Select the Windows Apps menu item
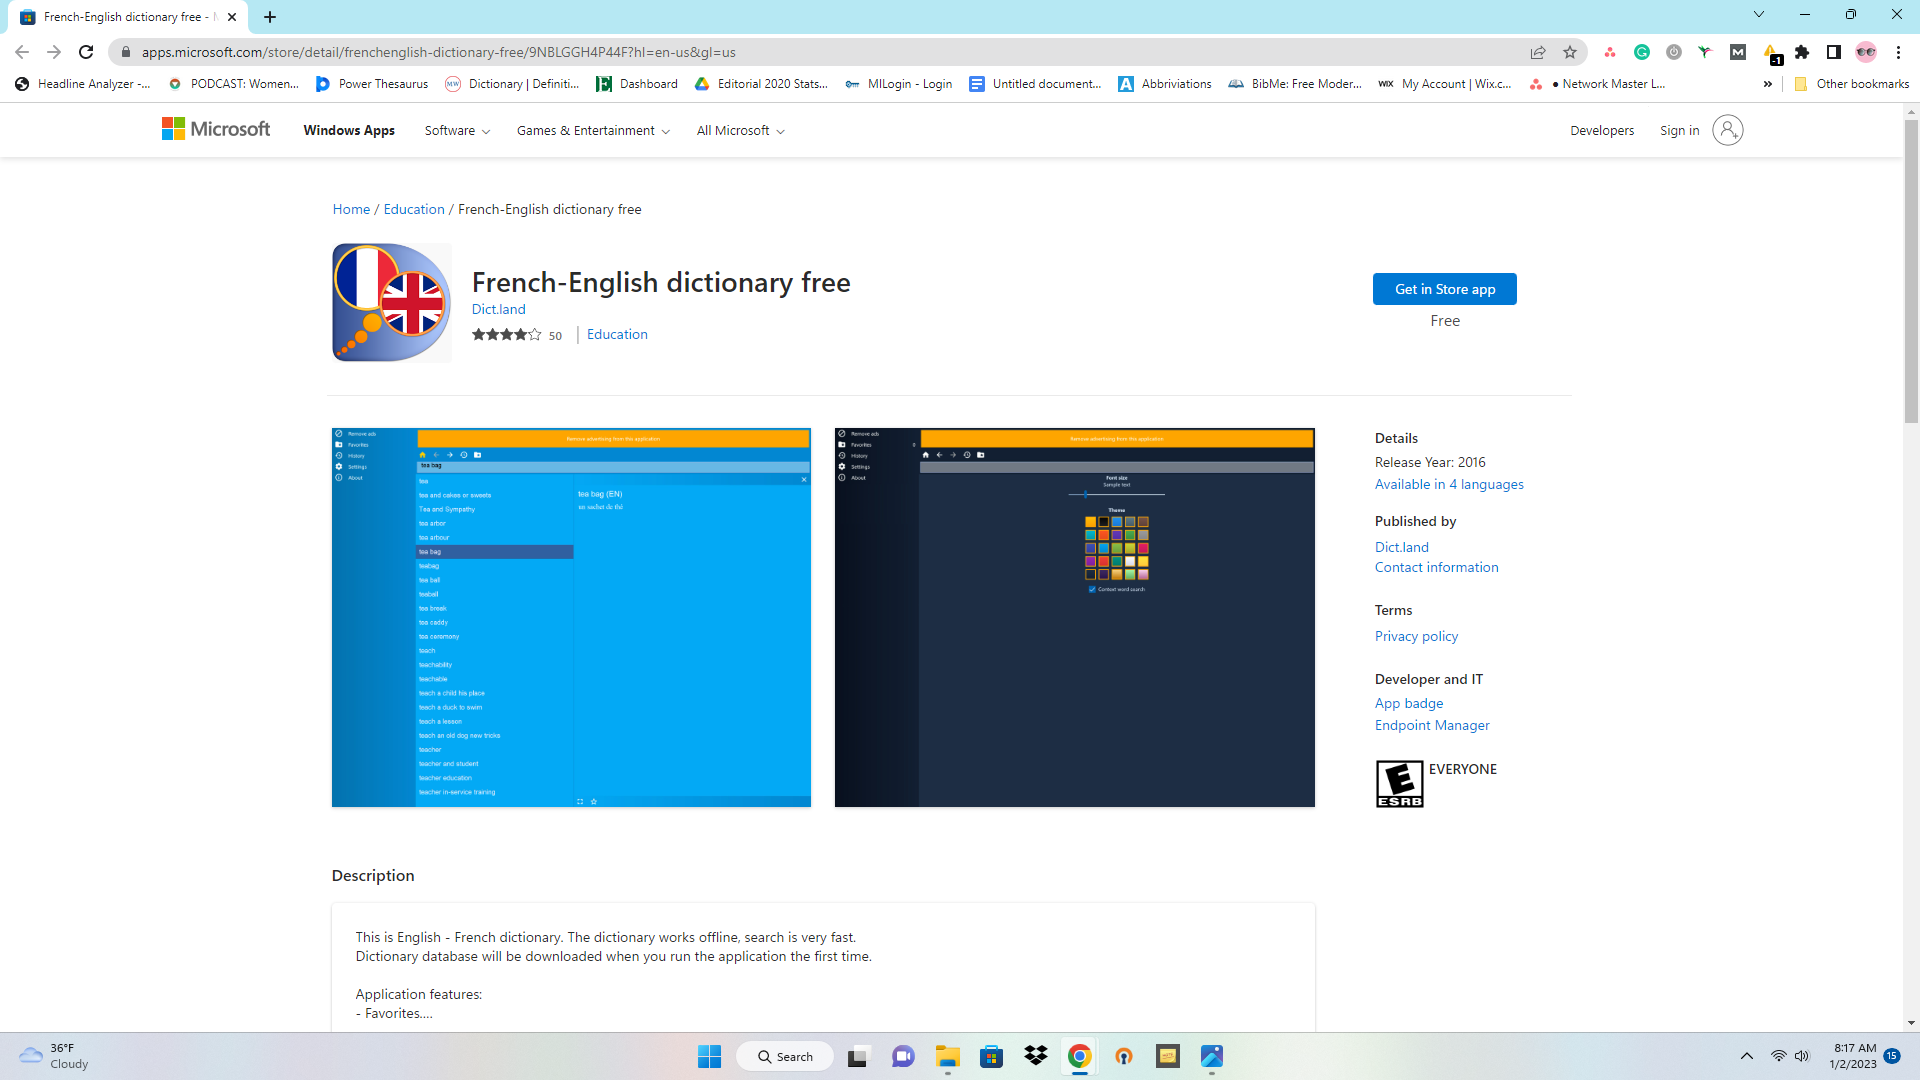Viewport: 1920px width, 1080px height. point(348,130)
